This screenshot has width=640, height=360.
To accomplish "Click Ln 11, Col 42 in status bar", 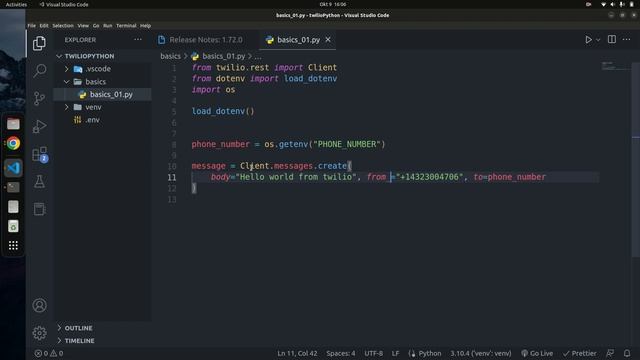I will coord(297,353).
